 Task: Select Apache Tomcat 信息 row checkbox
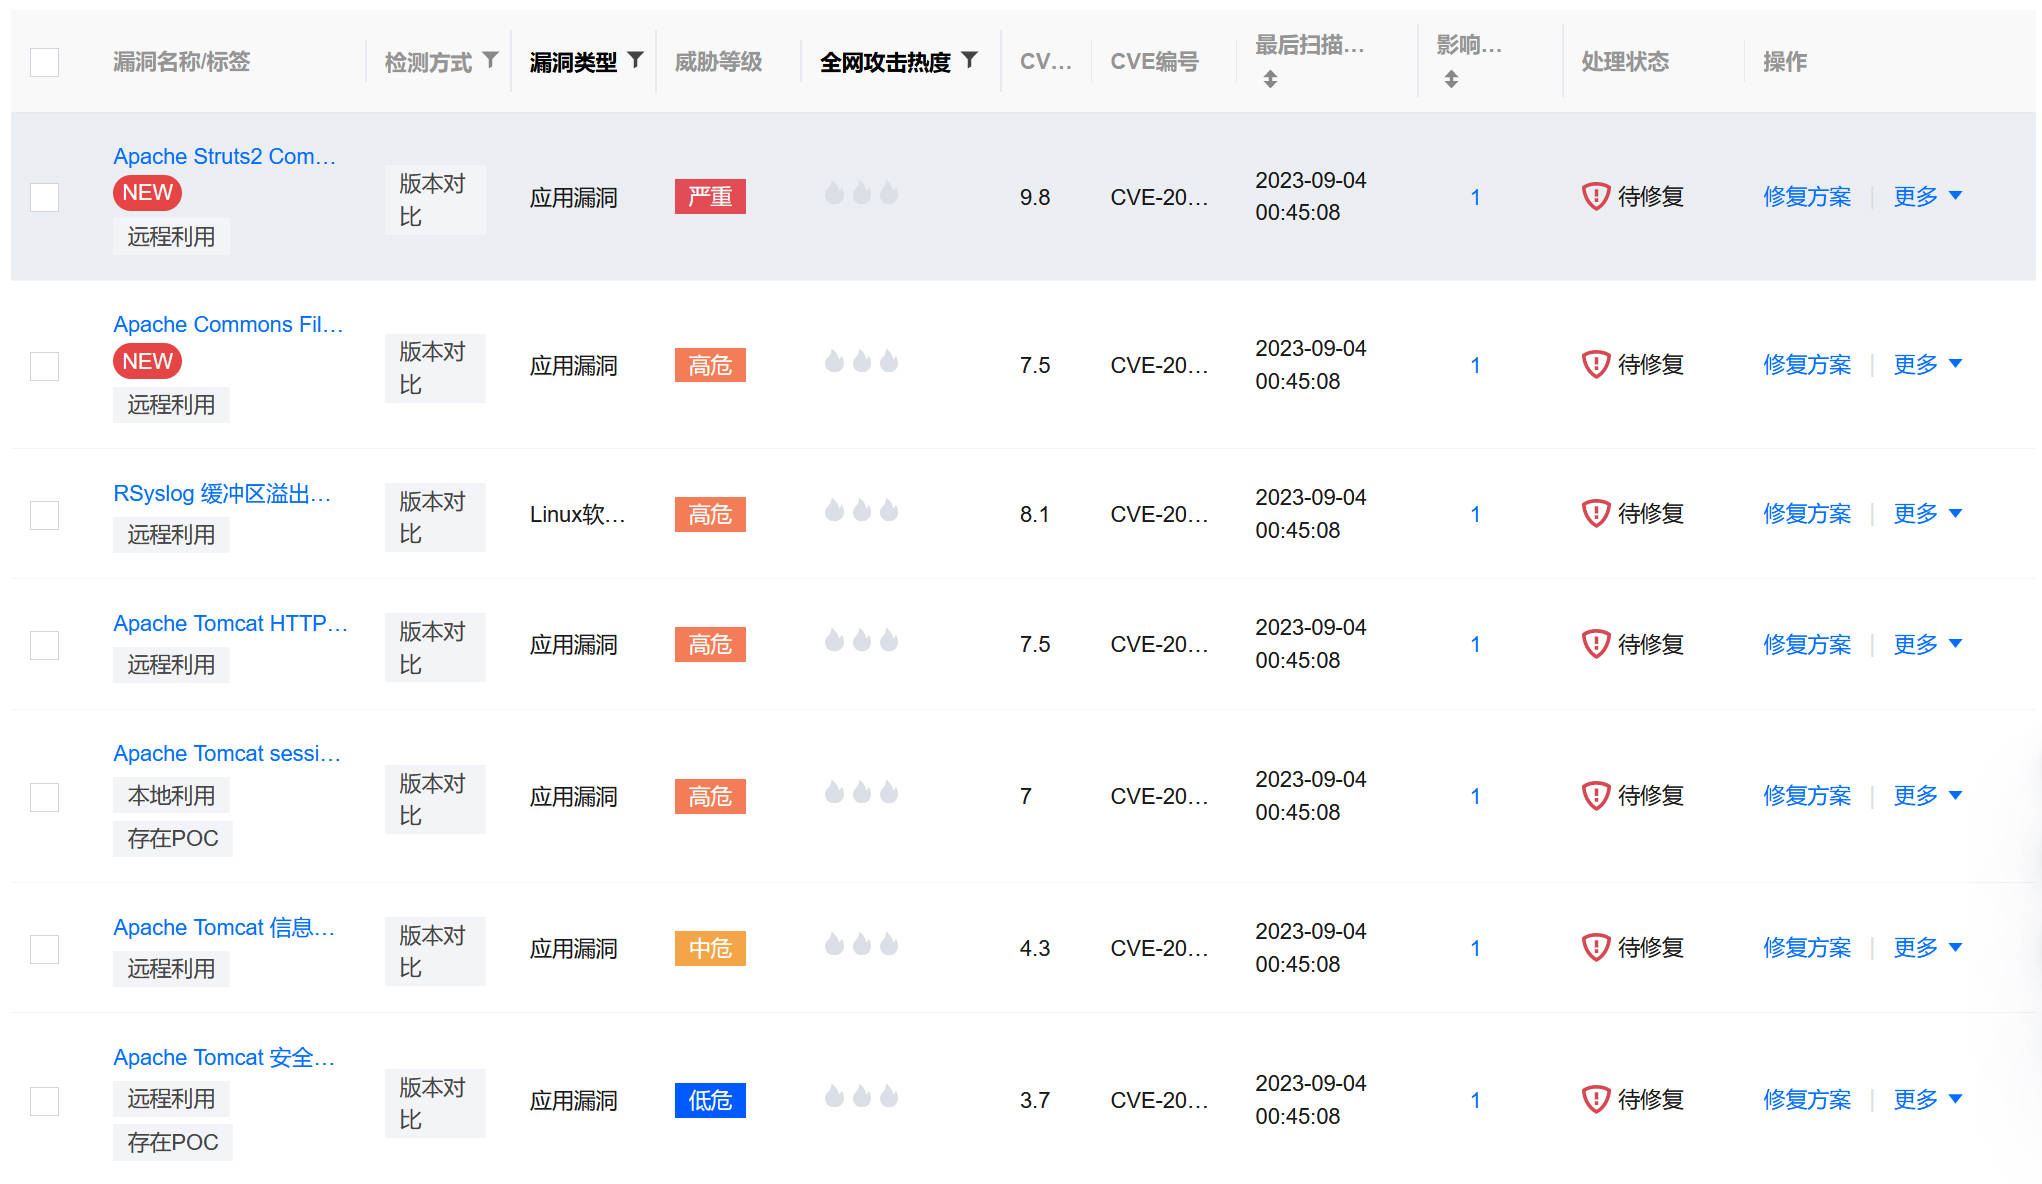[x=44, y=949]
